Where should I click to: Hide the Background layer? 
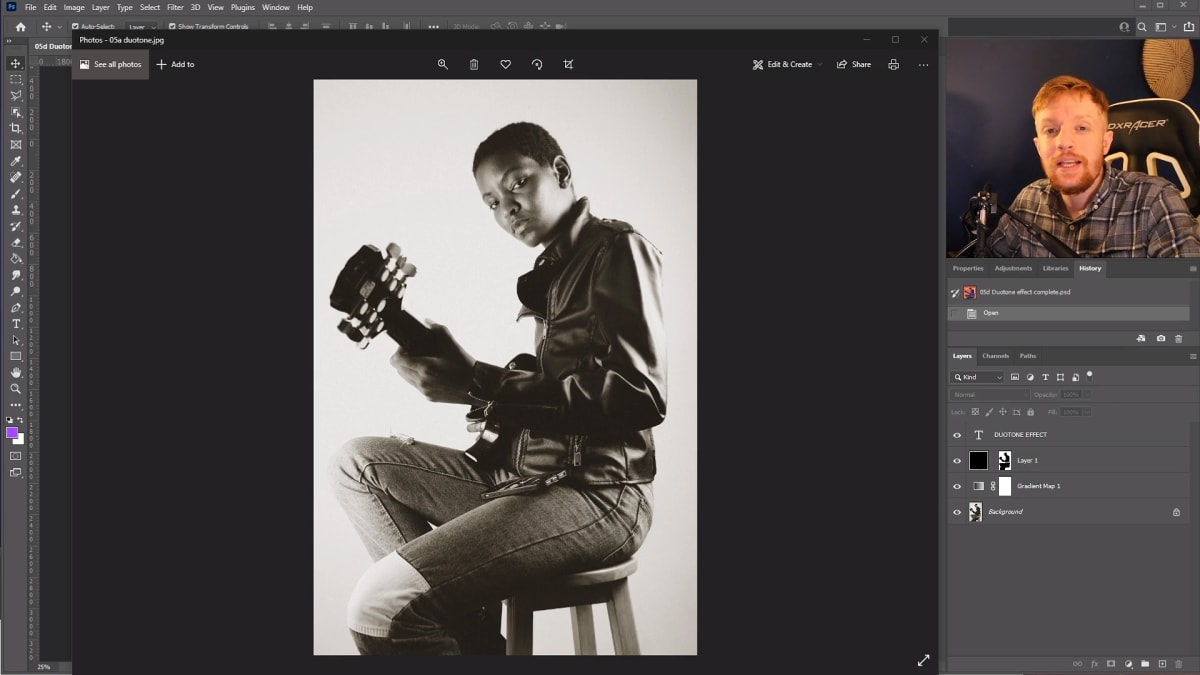pos(957,511)
